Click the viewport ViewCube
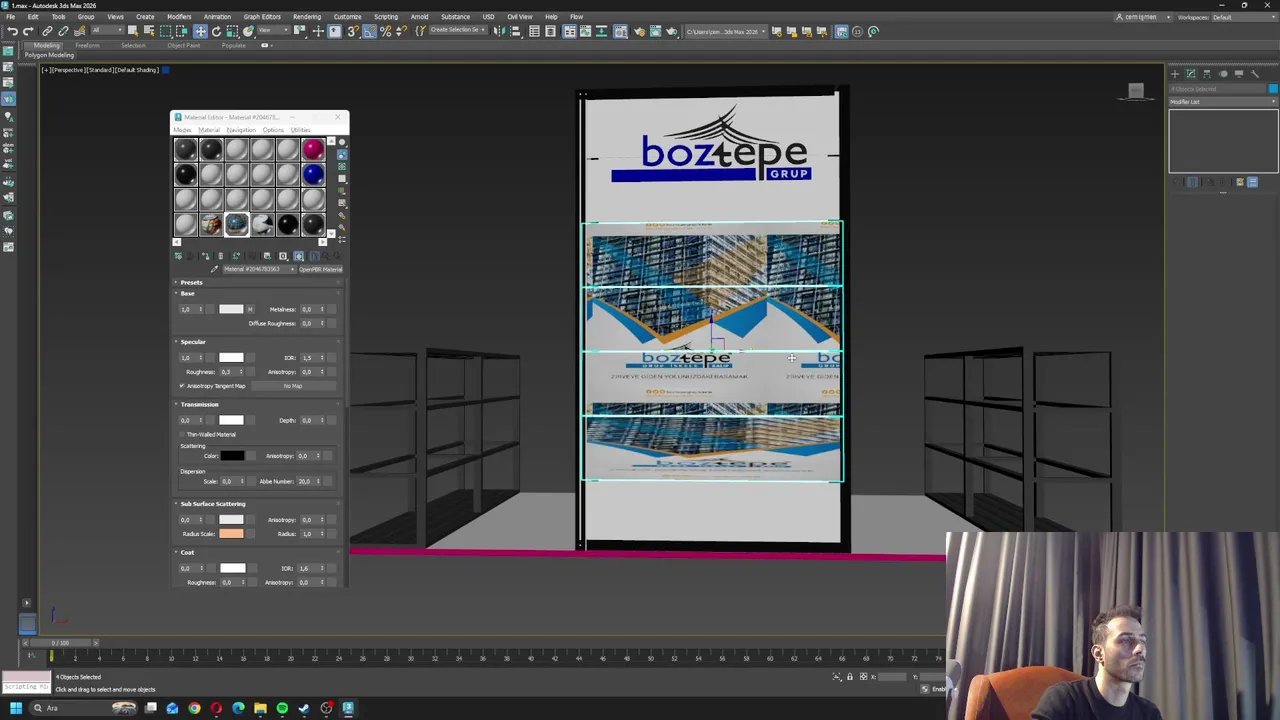 pos(1135,92)
